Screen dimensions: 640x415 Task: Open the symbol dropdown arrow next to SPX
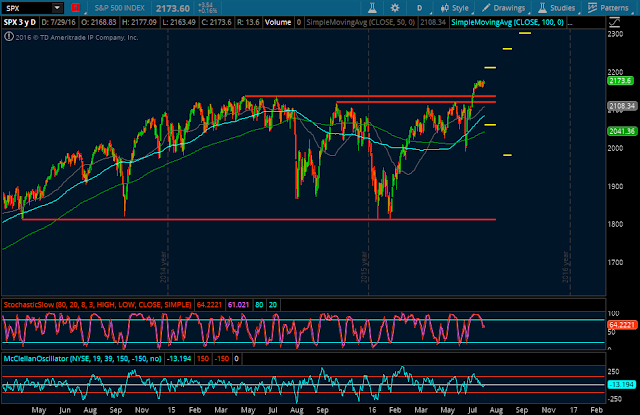(x=58, y=7)
